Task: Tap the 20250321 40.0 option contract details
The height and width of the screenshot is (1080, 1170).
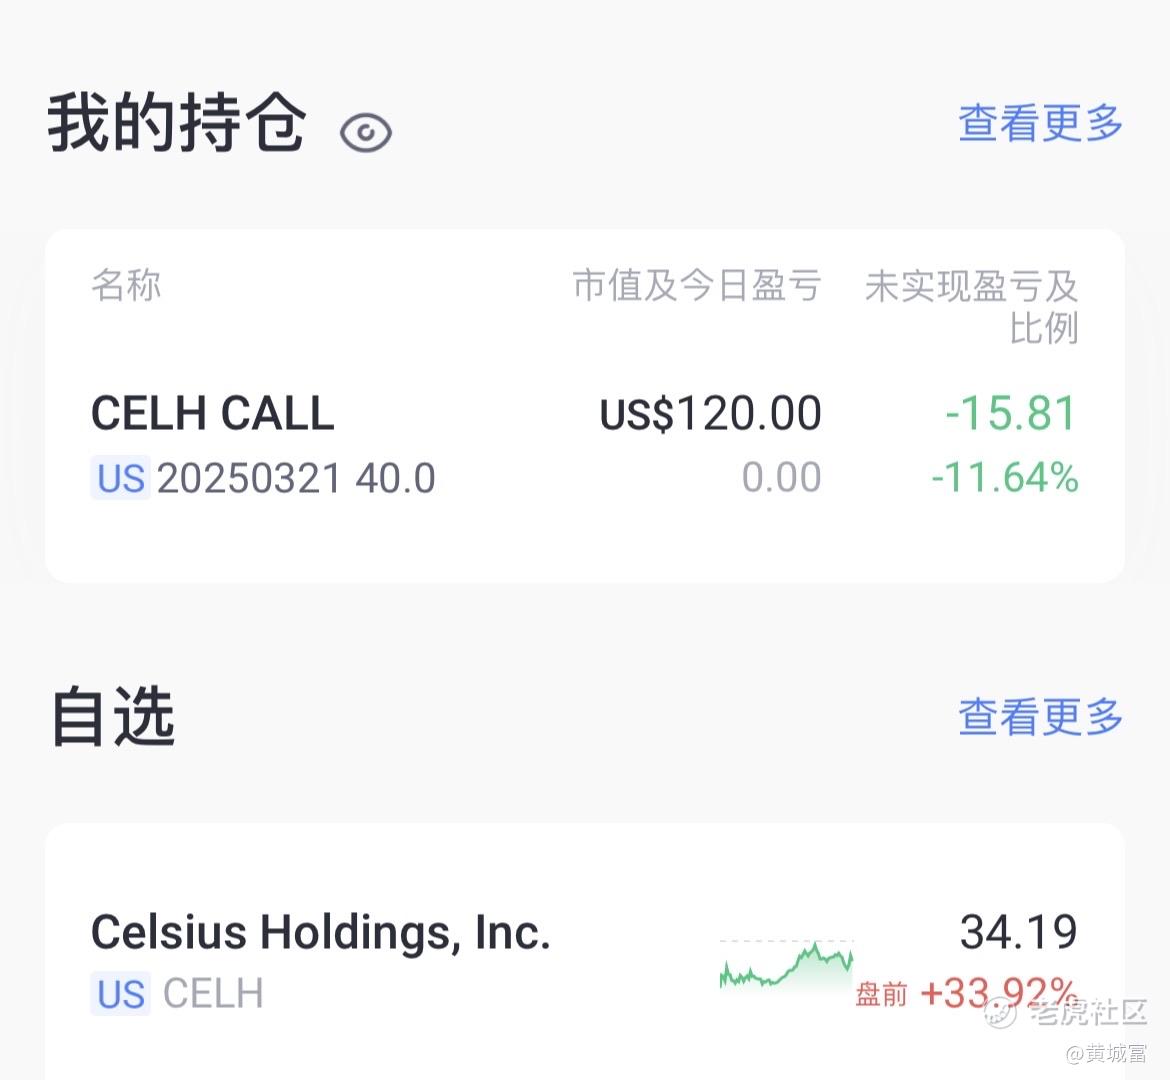Action: click(x=296, y=478)
